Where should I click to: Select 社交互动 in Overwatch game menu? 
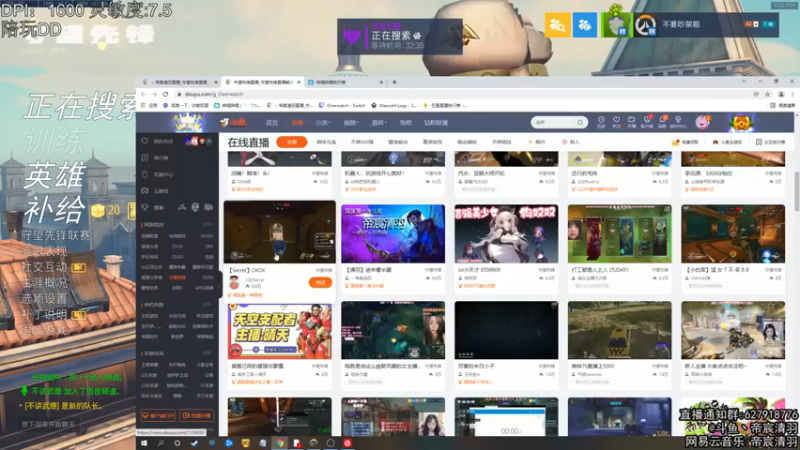click(44, 267)
